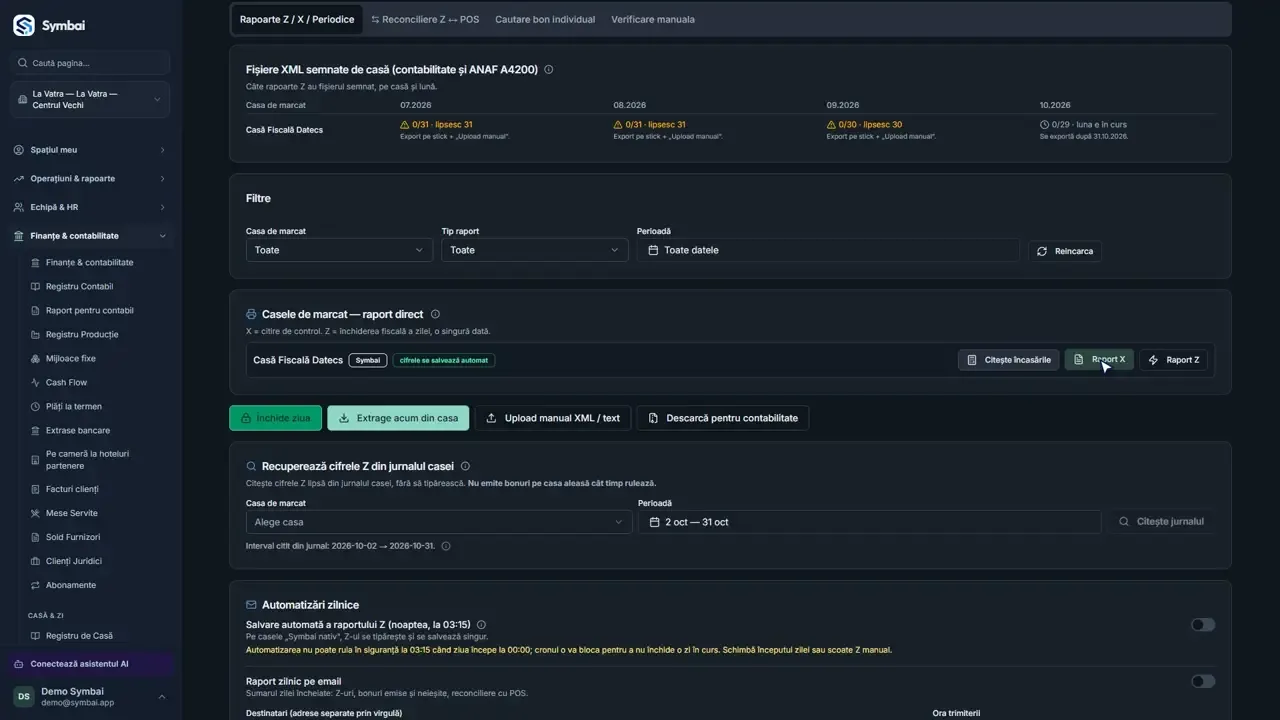
Task: Click Upload manual XML / text button
Action: (x=553, y=418)
